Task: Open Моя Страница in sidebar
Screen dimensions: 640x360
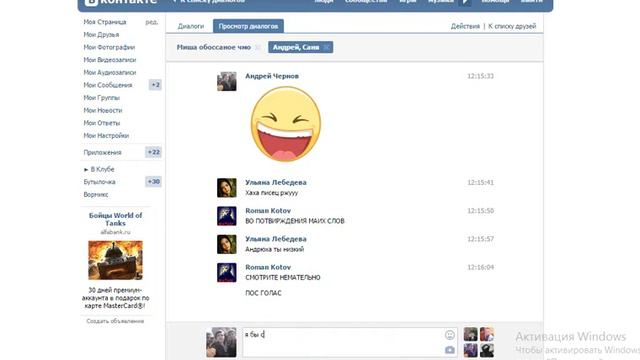Action: point(105,22)
